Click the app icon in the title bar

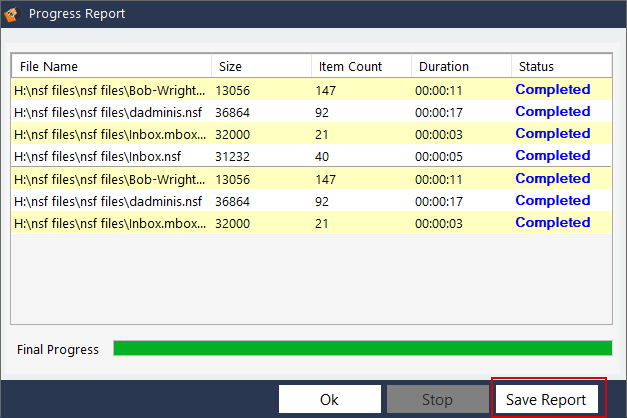tap(12, 14)
